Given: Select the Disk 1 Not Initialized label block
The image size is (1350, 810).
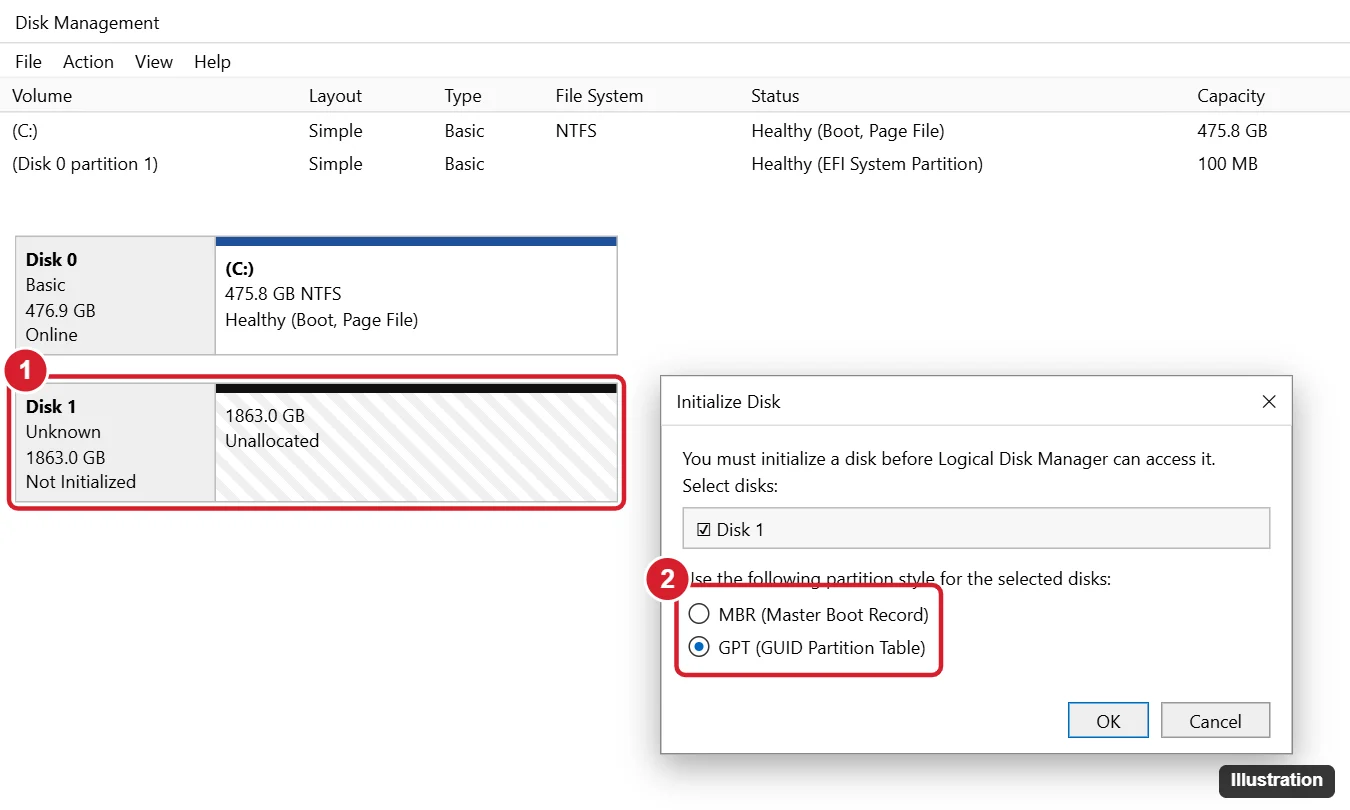Looking at the screenshot, I should tap(115, 443).
